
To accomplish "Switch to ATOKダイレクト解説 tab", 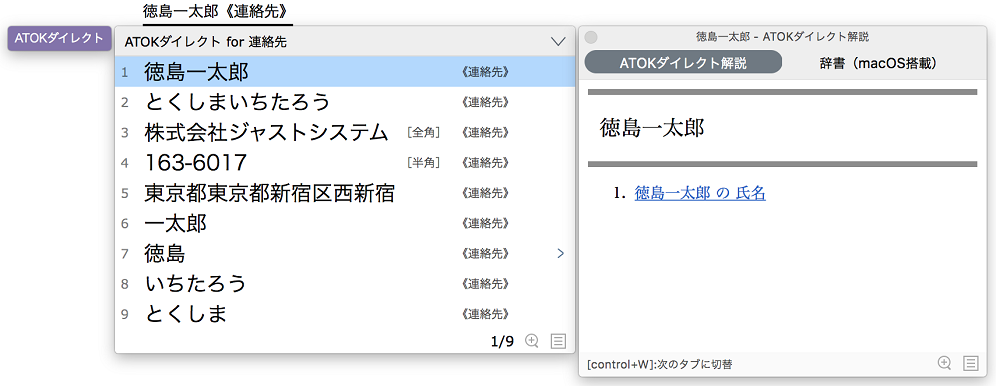I will (683, 63).
